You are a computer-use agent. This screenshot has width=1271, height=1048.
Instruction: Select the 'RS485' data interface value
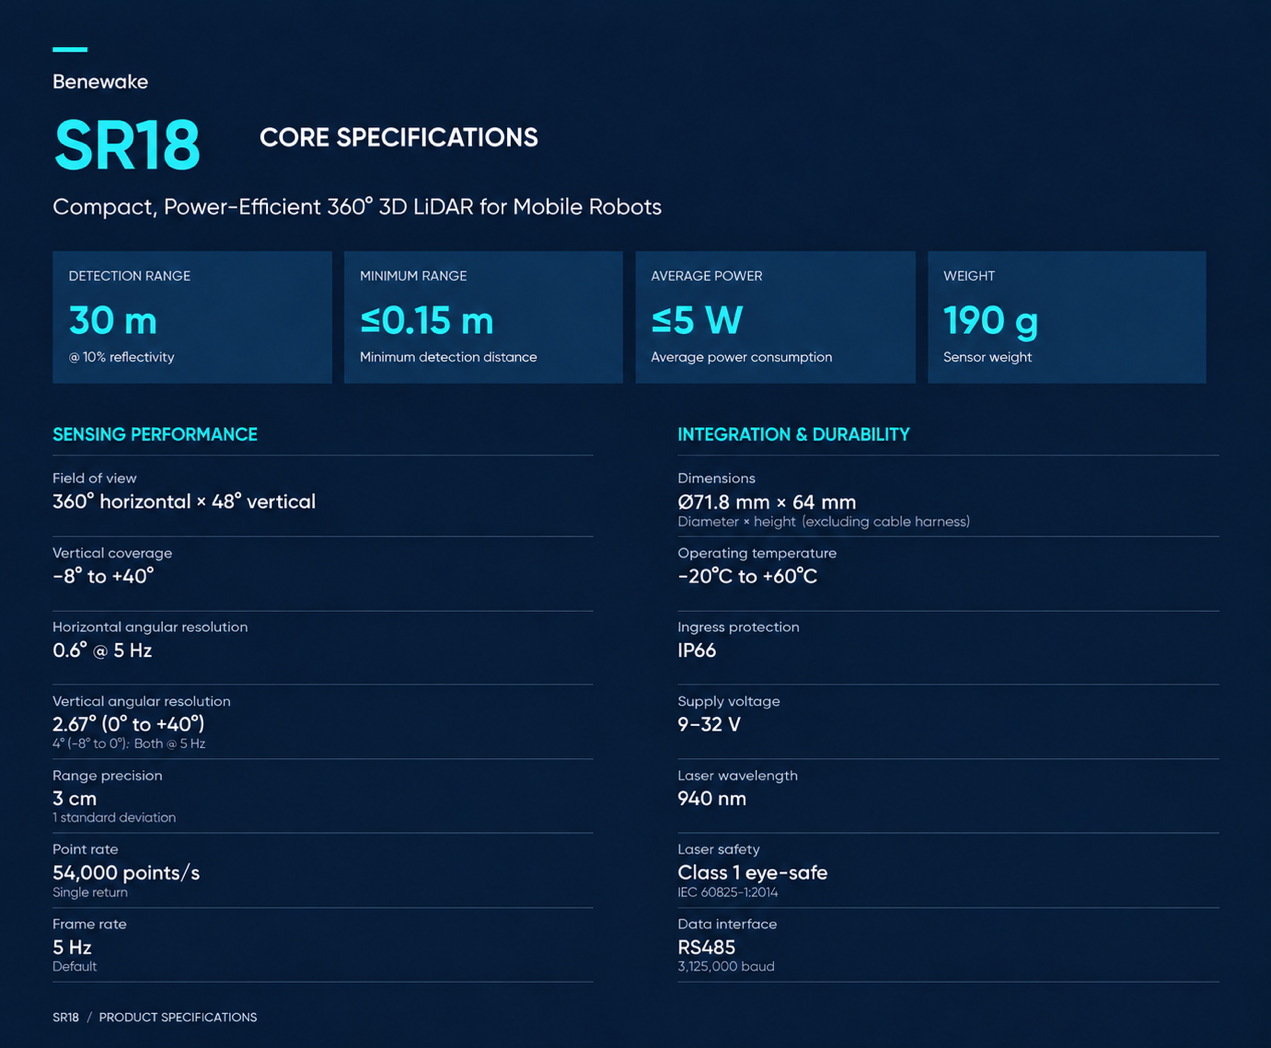point(707,947)
